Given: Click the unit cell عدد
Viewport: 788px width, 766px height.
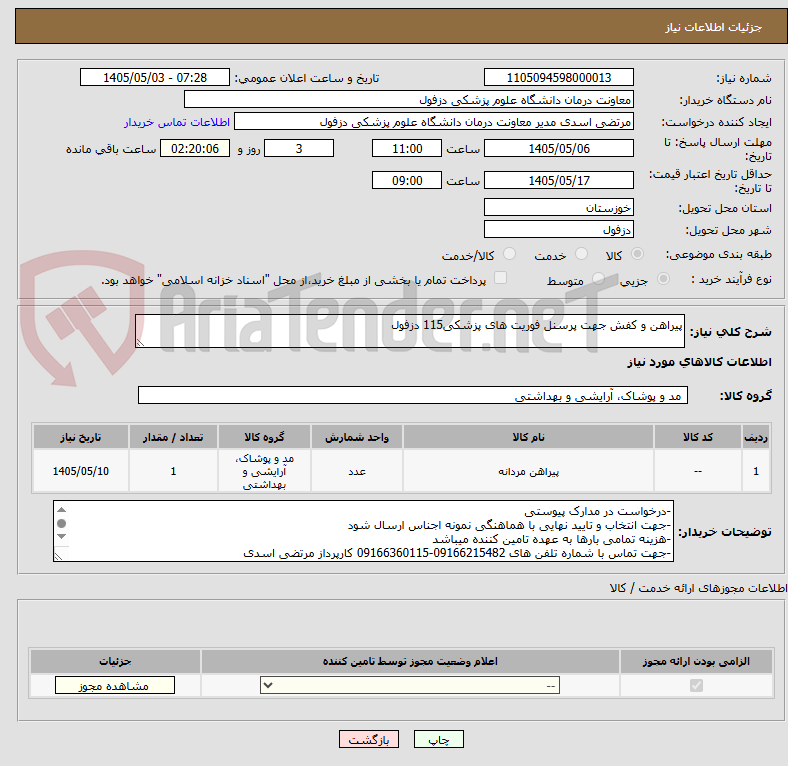Looking at the screenshot, I should coord(357,471).
